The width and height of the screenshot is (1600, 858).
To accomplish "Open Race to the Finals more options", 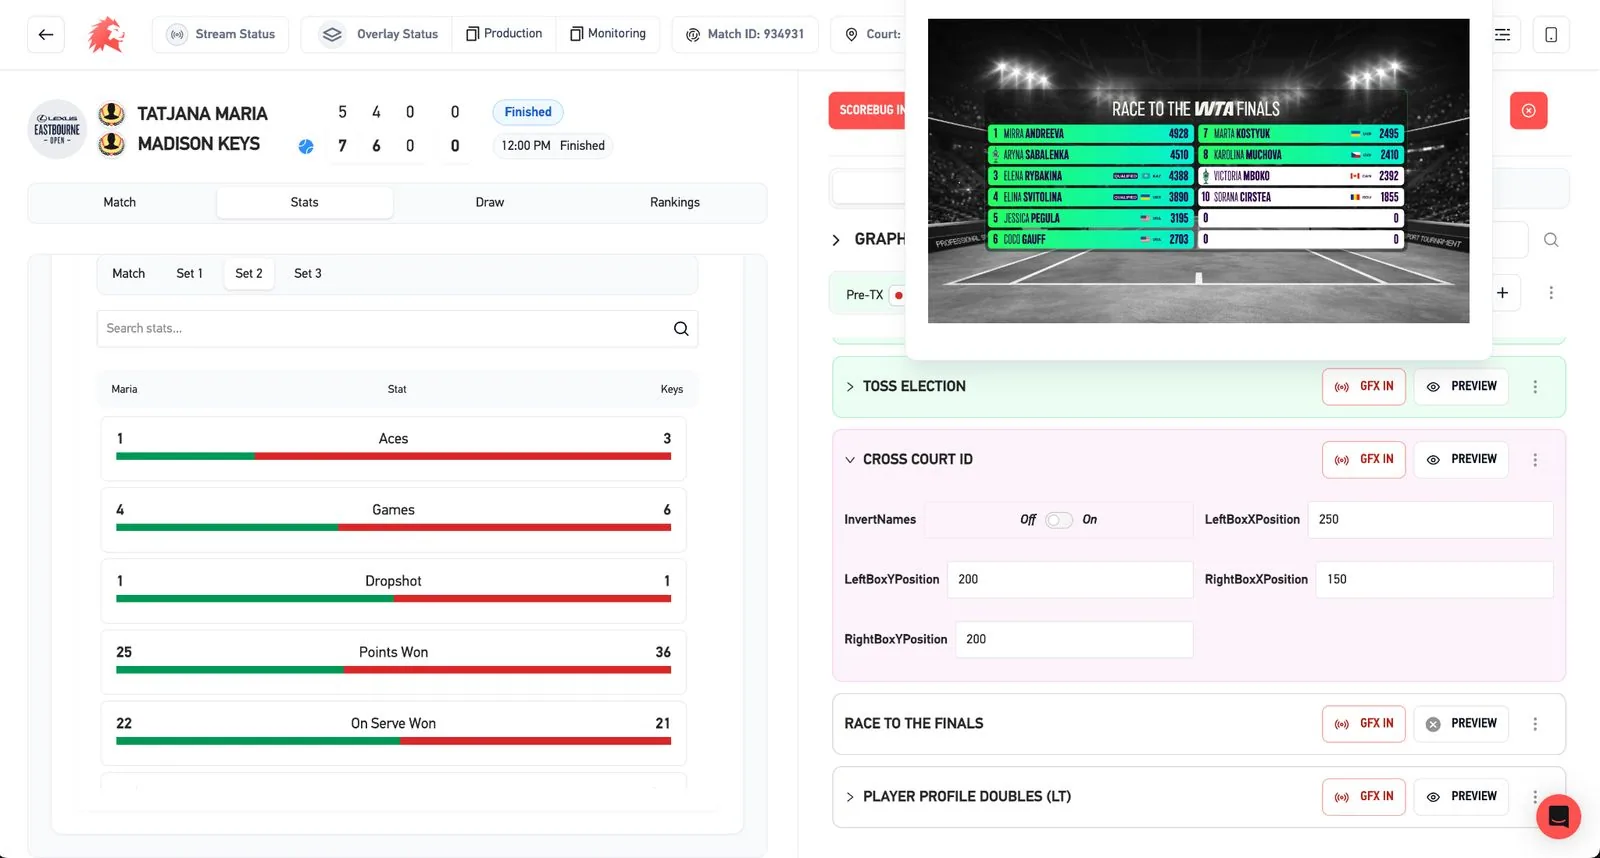I will coord(1535,724).
